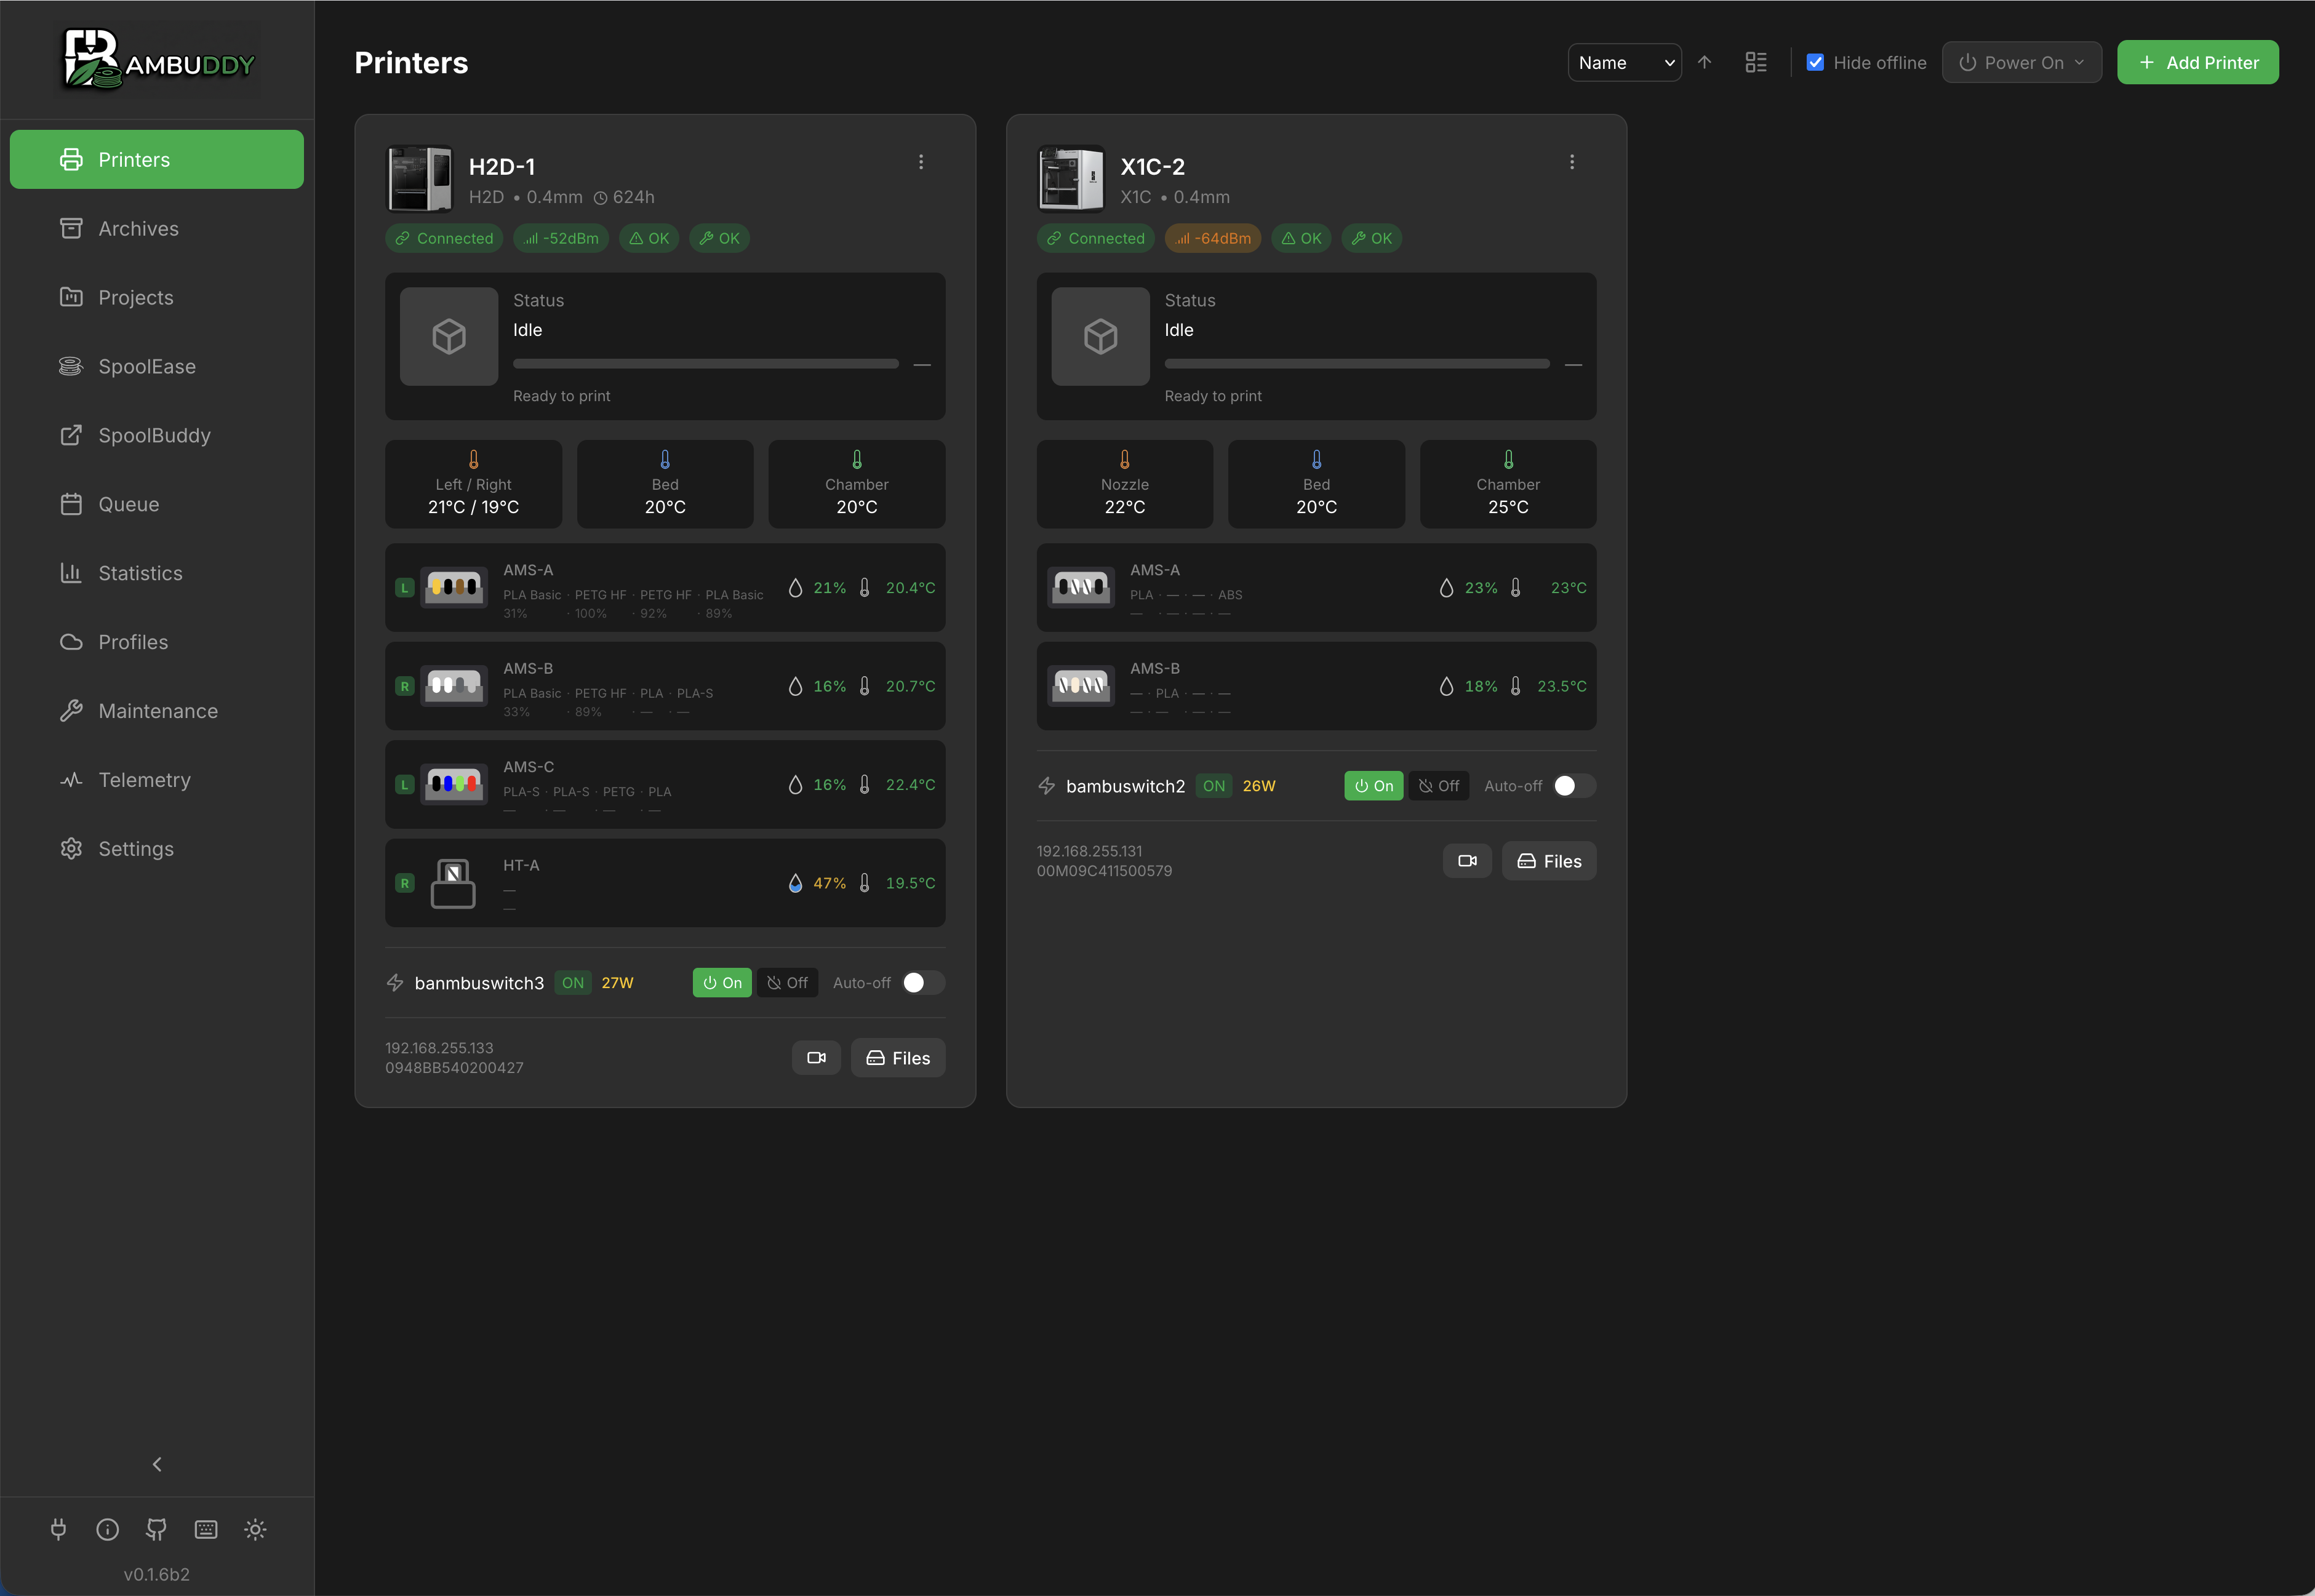
Task: Toggle light/dark theme with the sun icon
Action: pyautogui.click(x=255, y=1529)
